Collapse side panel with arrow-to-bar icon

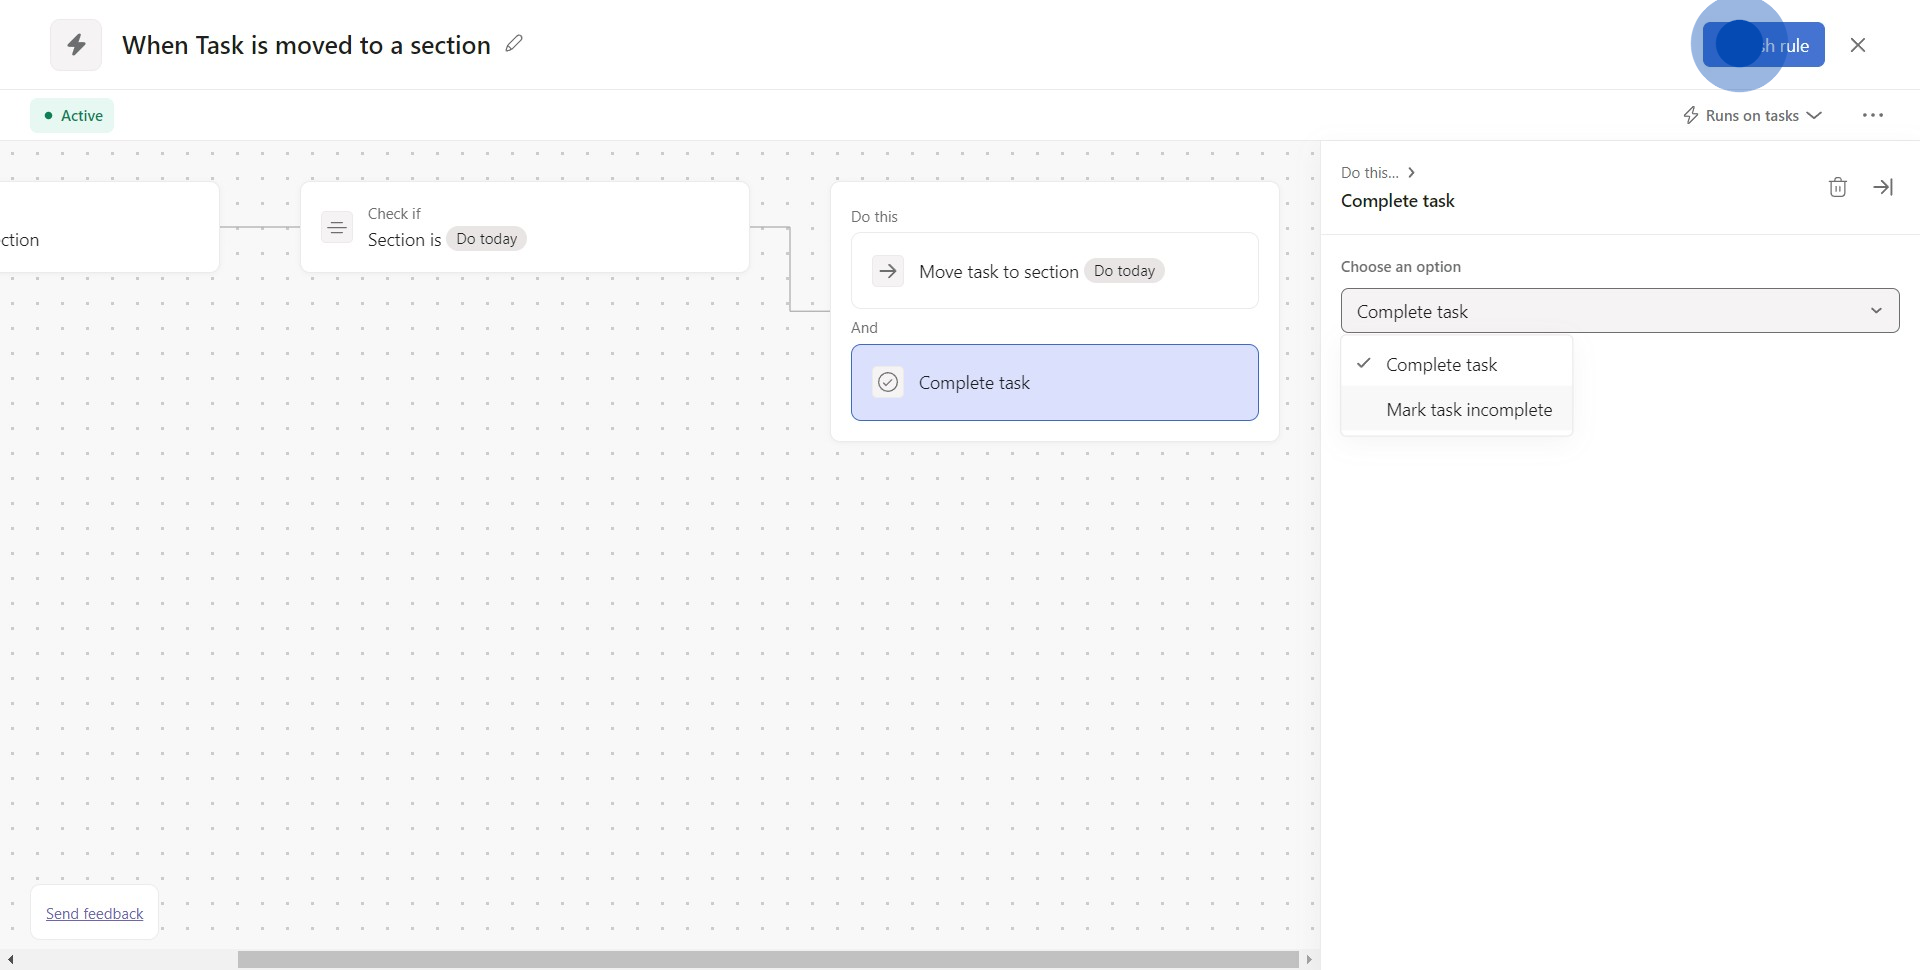[1883, 187]
